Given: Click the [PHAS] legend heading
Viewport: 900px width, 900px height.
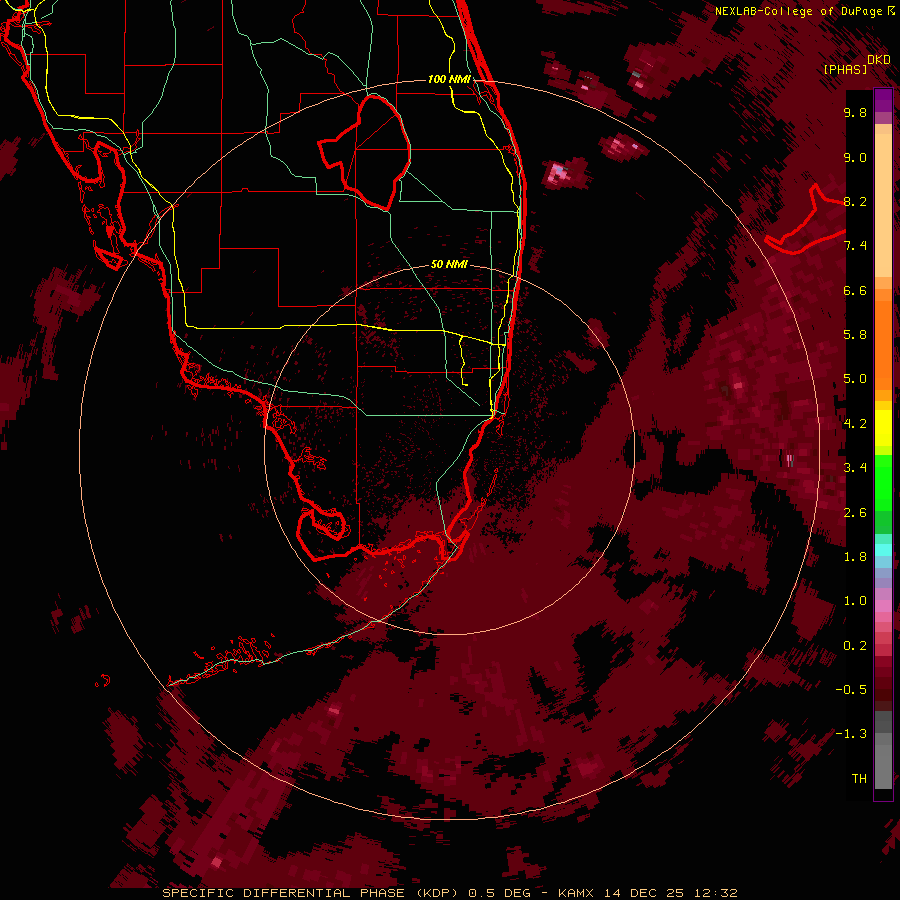Looking at the screenshot, I should 845,69.
